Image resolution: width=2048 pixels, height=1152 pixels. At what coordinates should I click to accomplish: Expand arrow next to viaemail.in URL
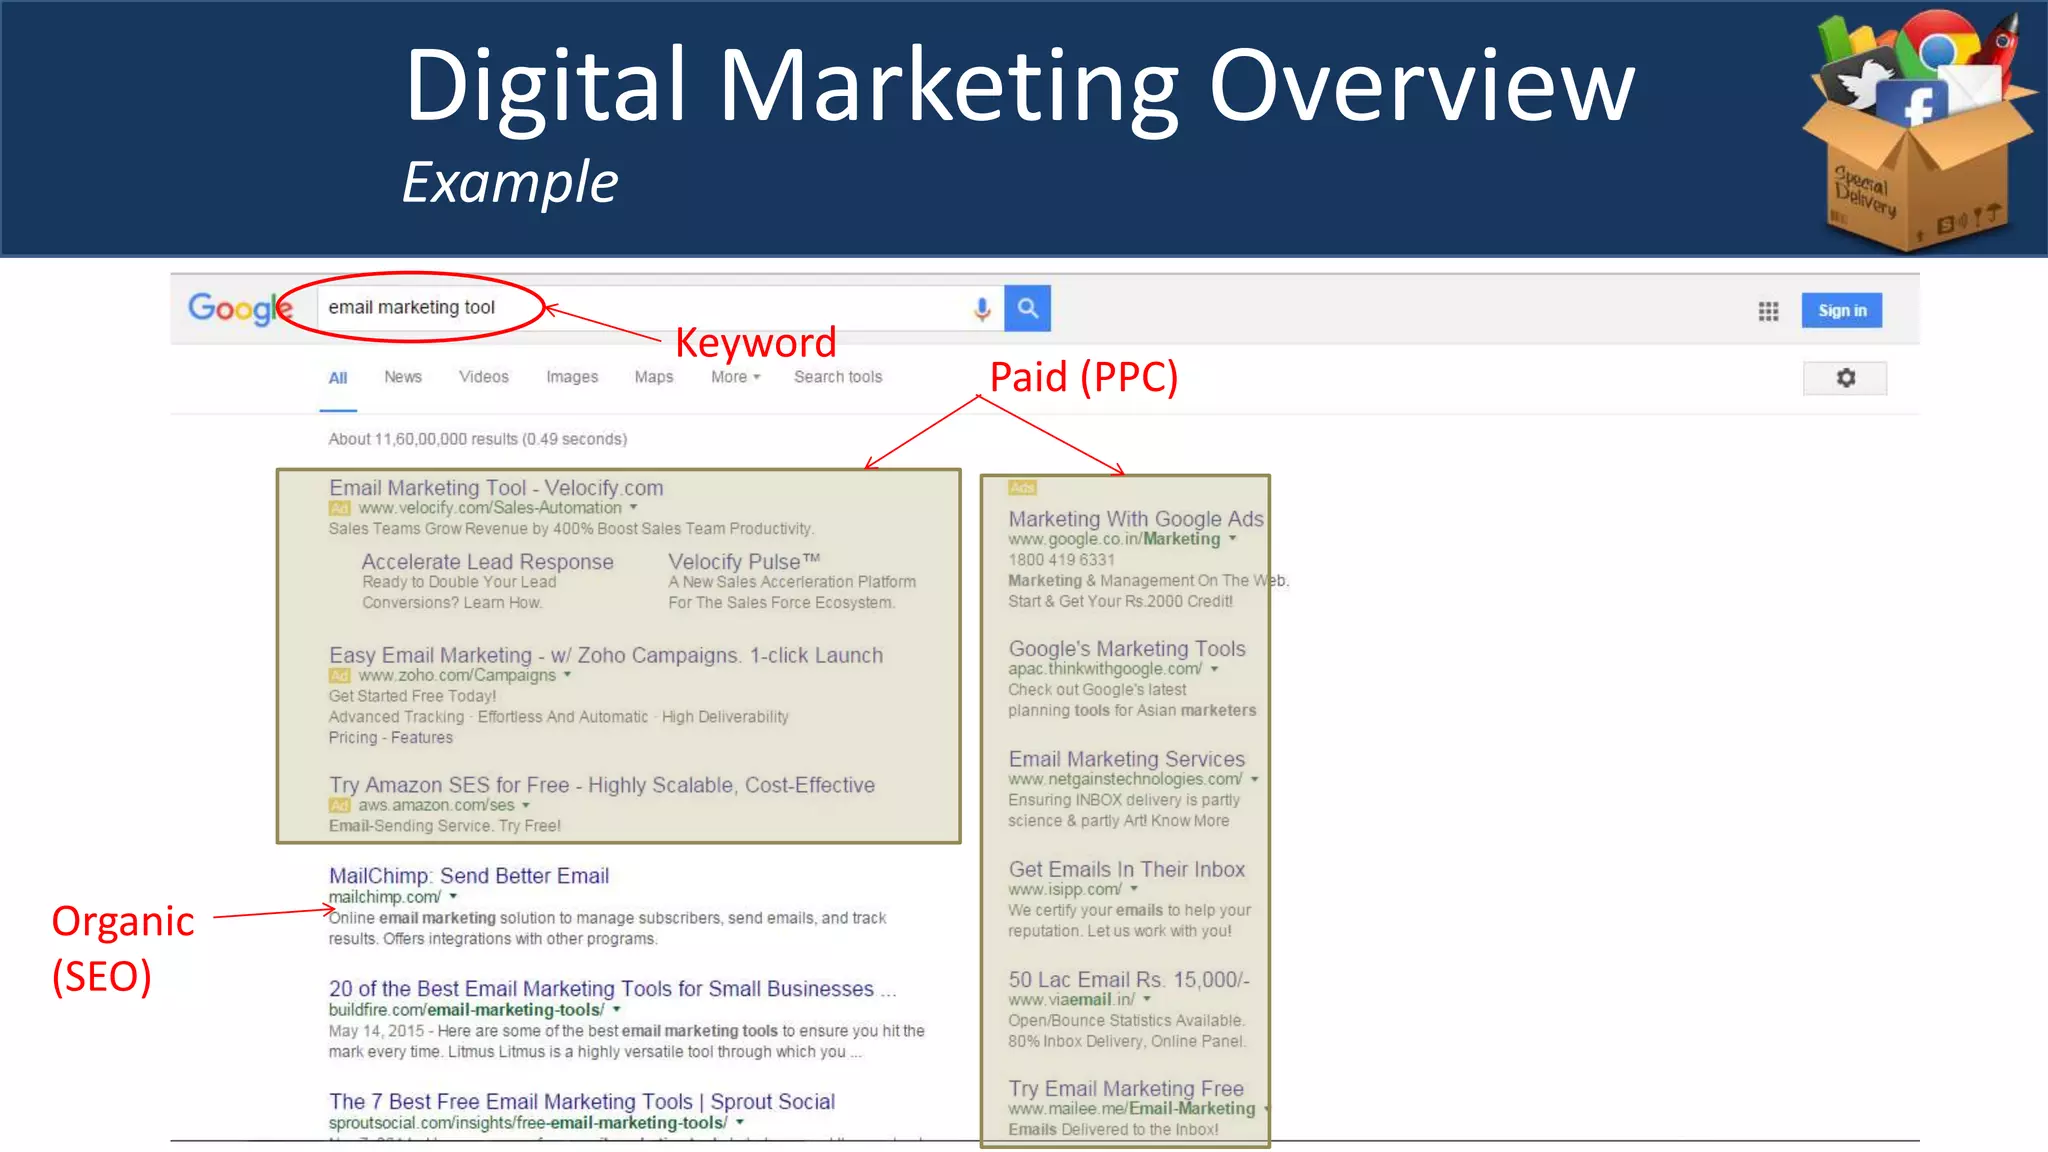[x=1147, y=999]
